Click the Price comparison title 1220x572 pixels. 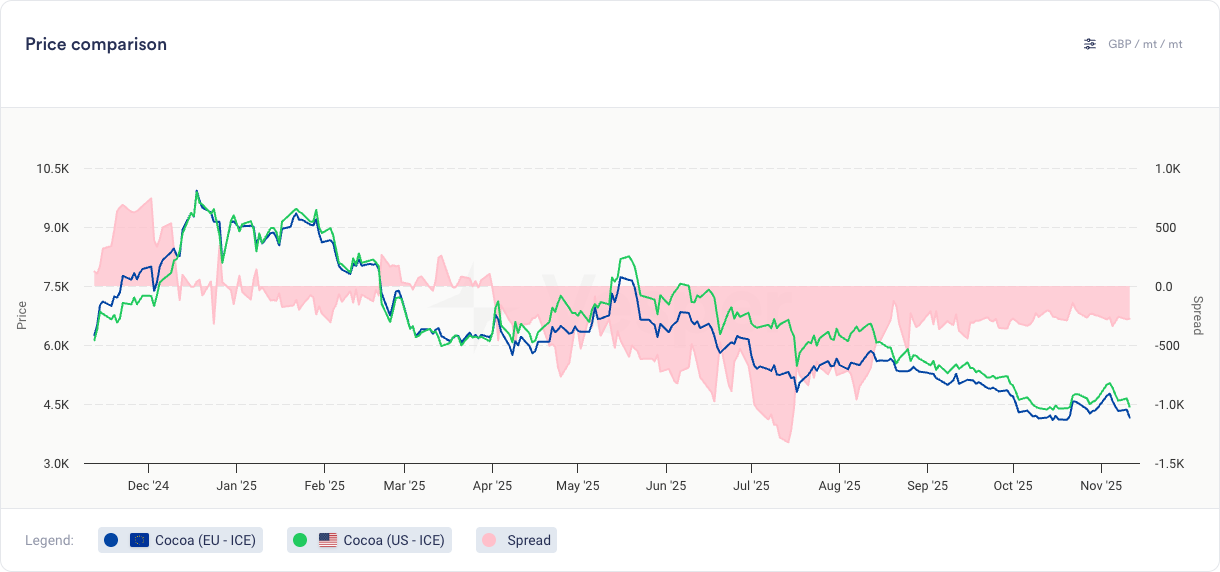[x=96, y=44]
